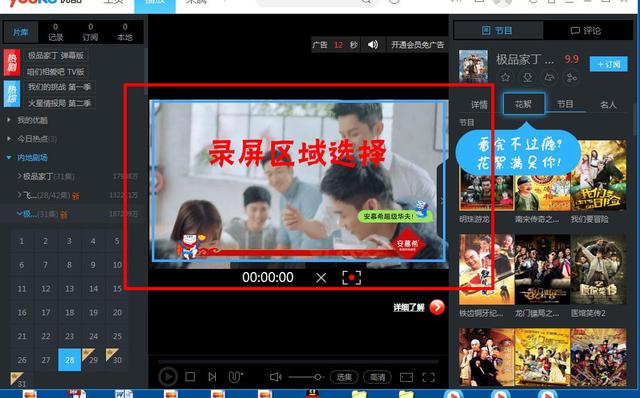Select episode 13 in the grid
Image resolution: width=640 pixels, height=398 pixels.
tap(69, 289)
